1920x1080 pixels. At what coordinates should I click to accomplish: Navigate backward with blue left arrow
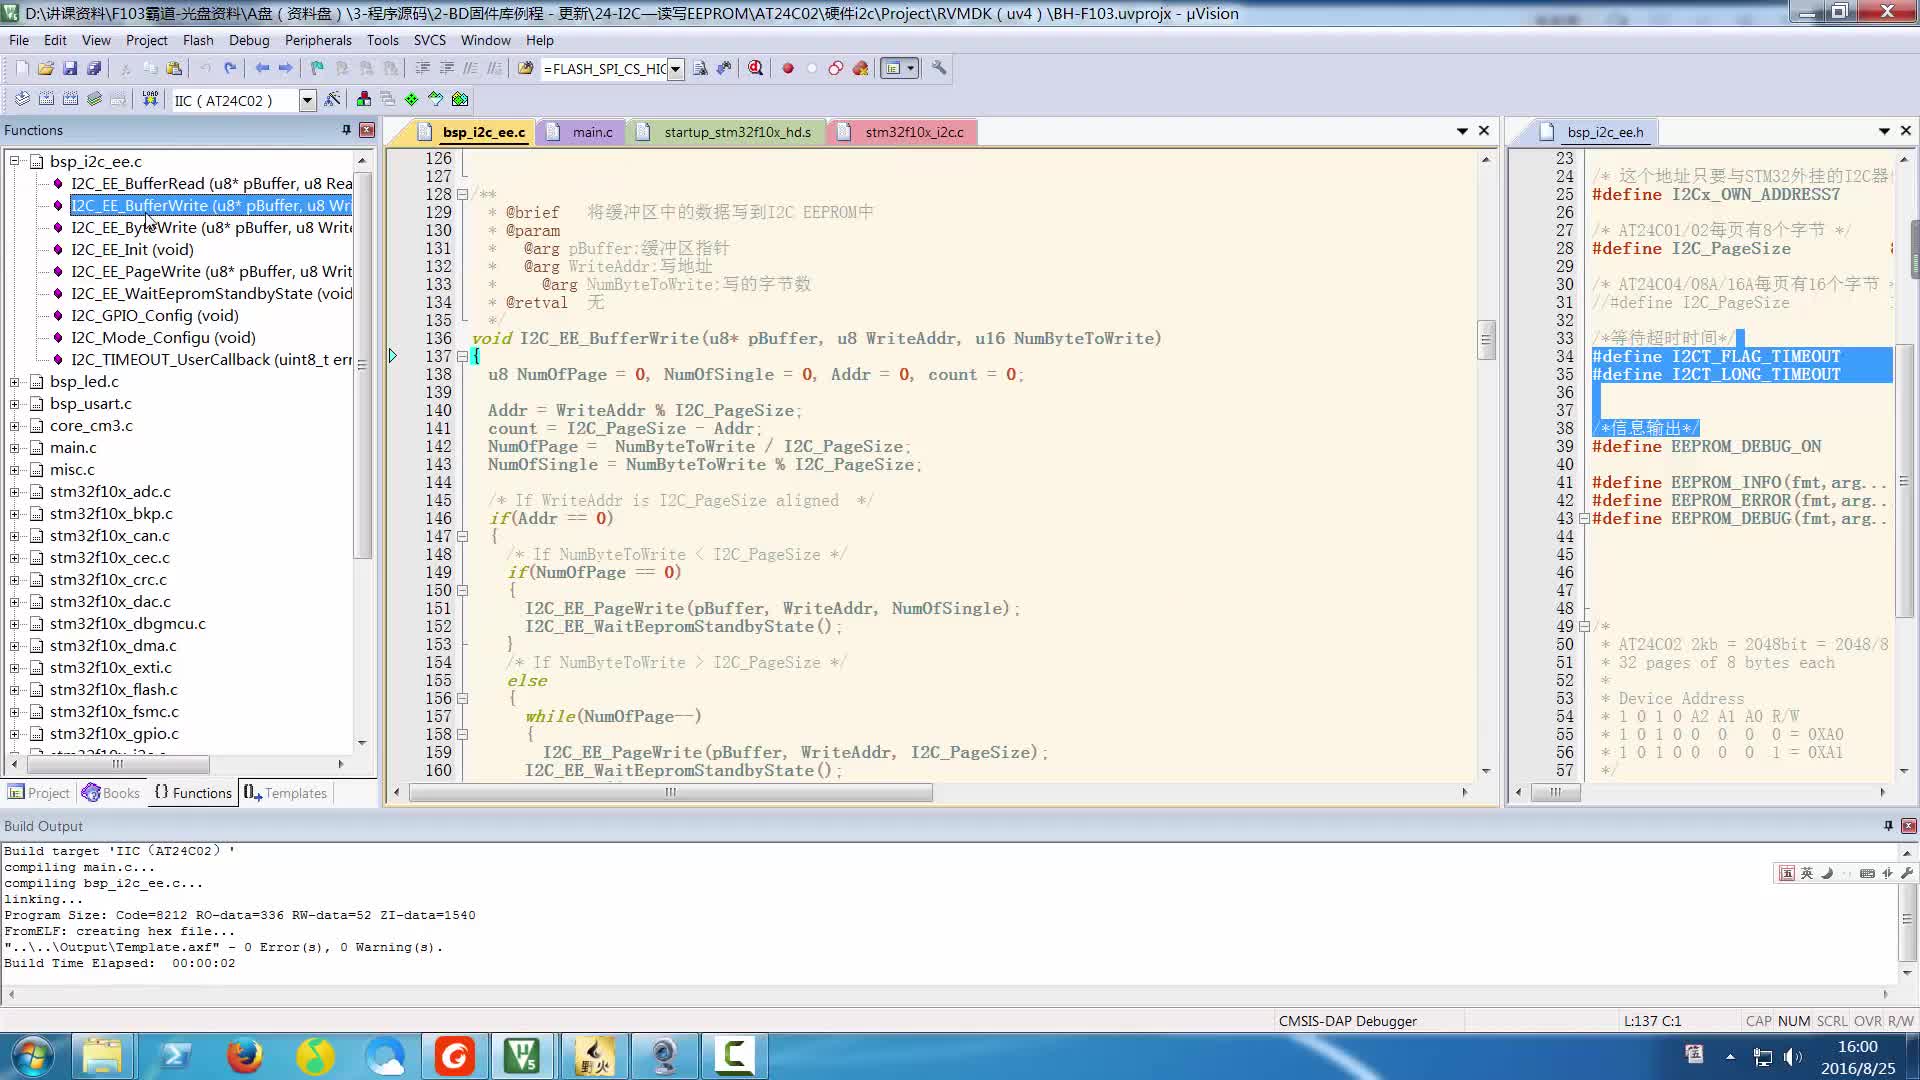tap(262, 68)
